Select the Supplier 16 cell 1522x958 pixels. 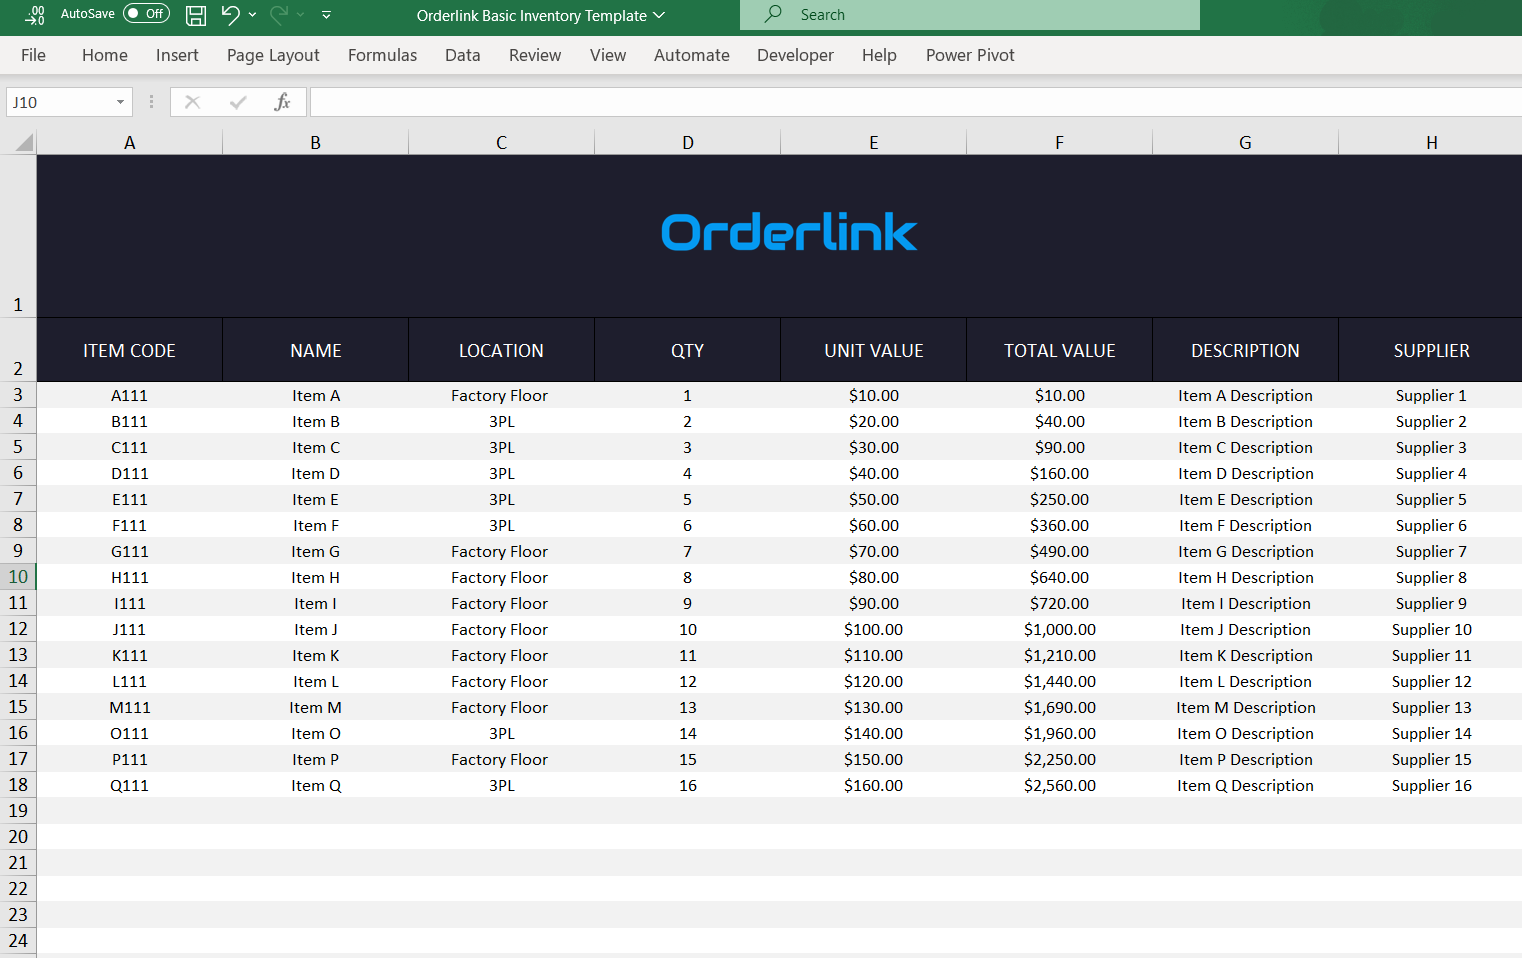[1431, 785]
